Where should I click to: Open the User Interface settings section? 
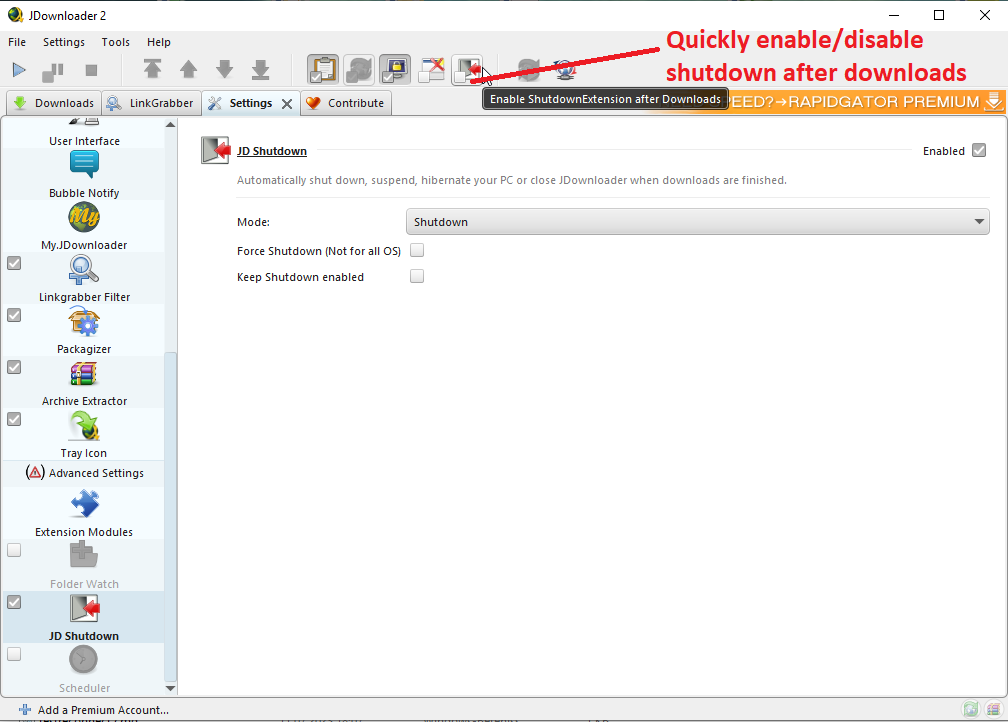click(84, 132)
